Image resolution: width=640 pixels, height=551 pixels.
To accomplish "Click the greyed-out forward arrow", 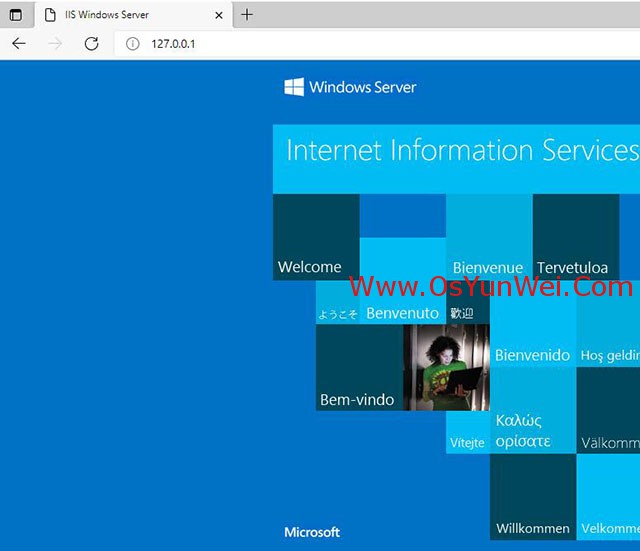I will click(x=55, y=43).
